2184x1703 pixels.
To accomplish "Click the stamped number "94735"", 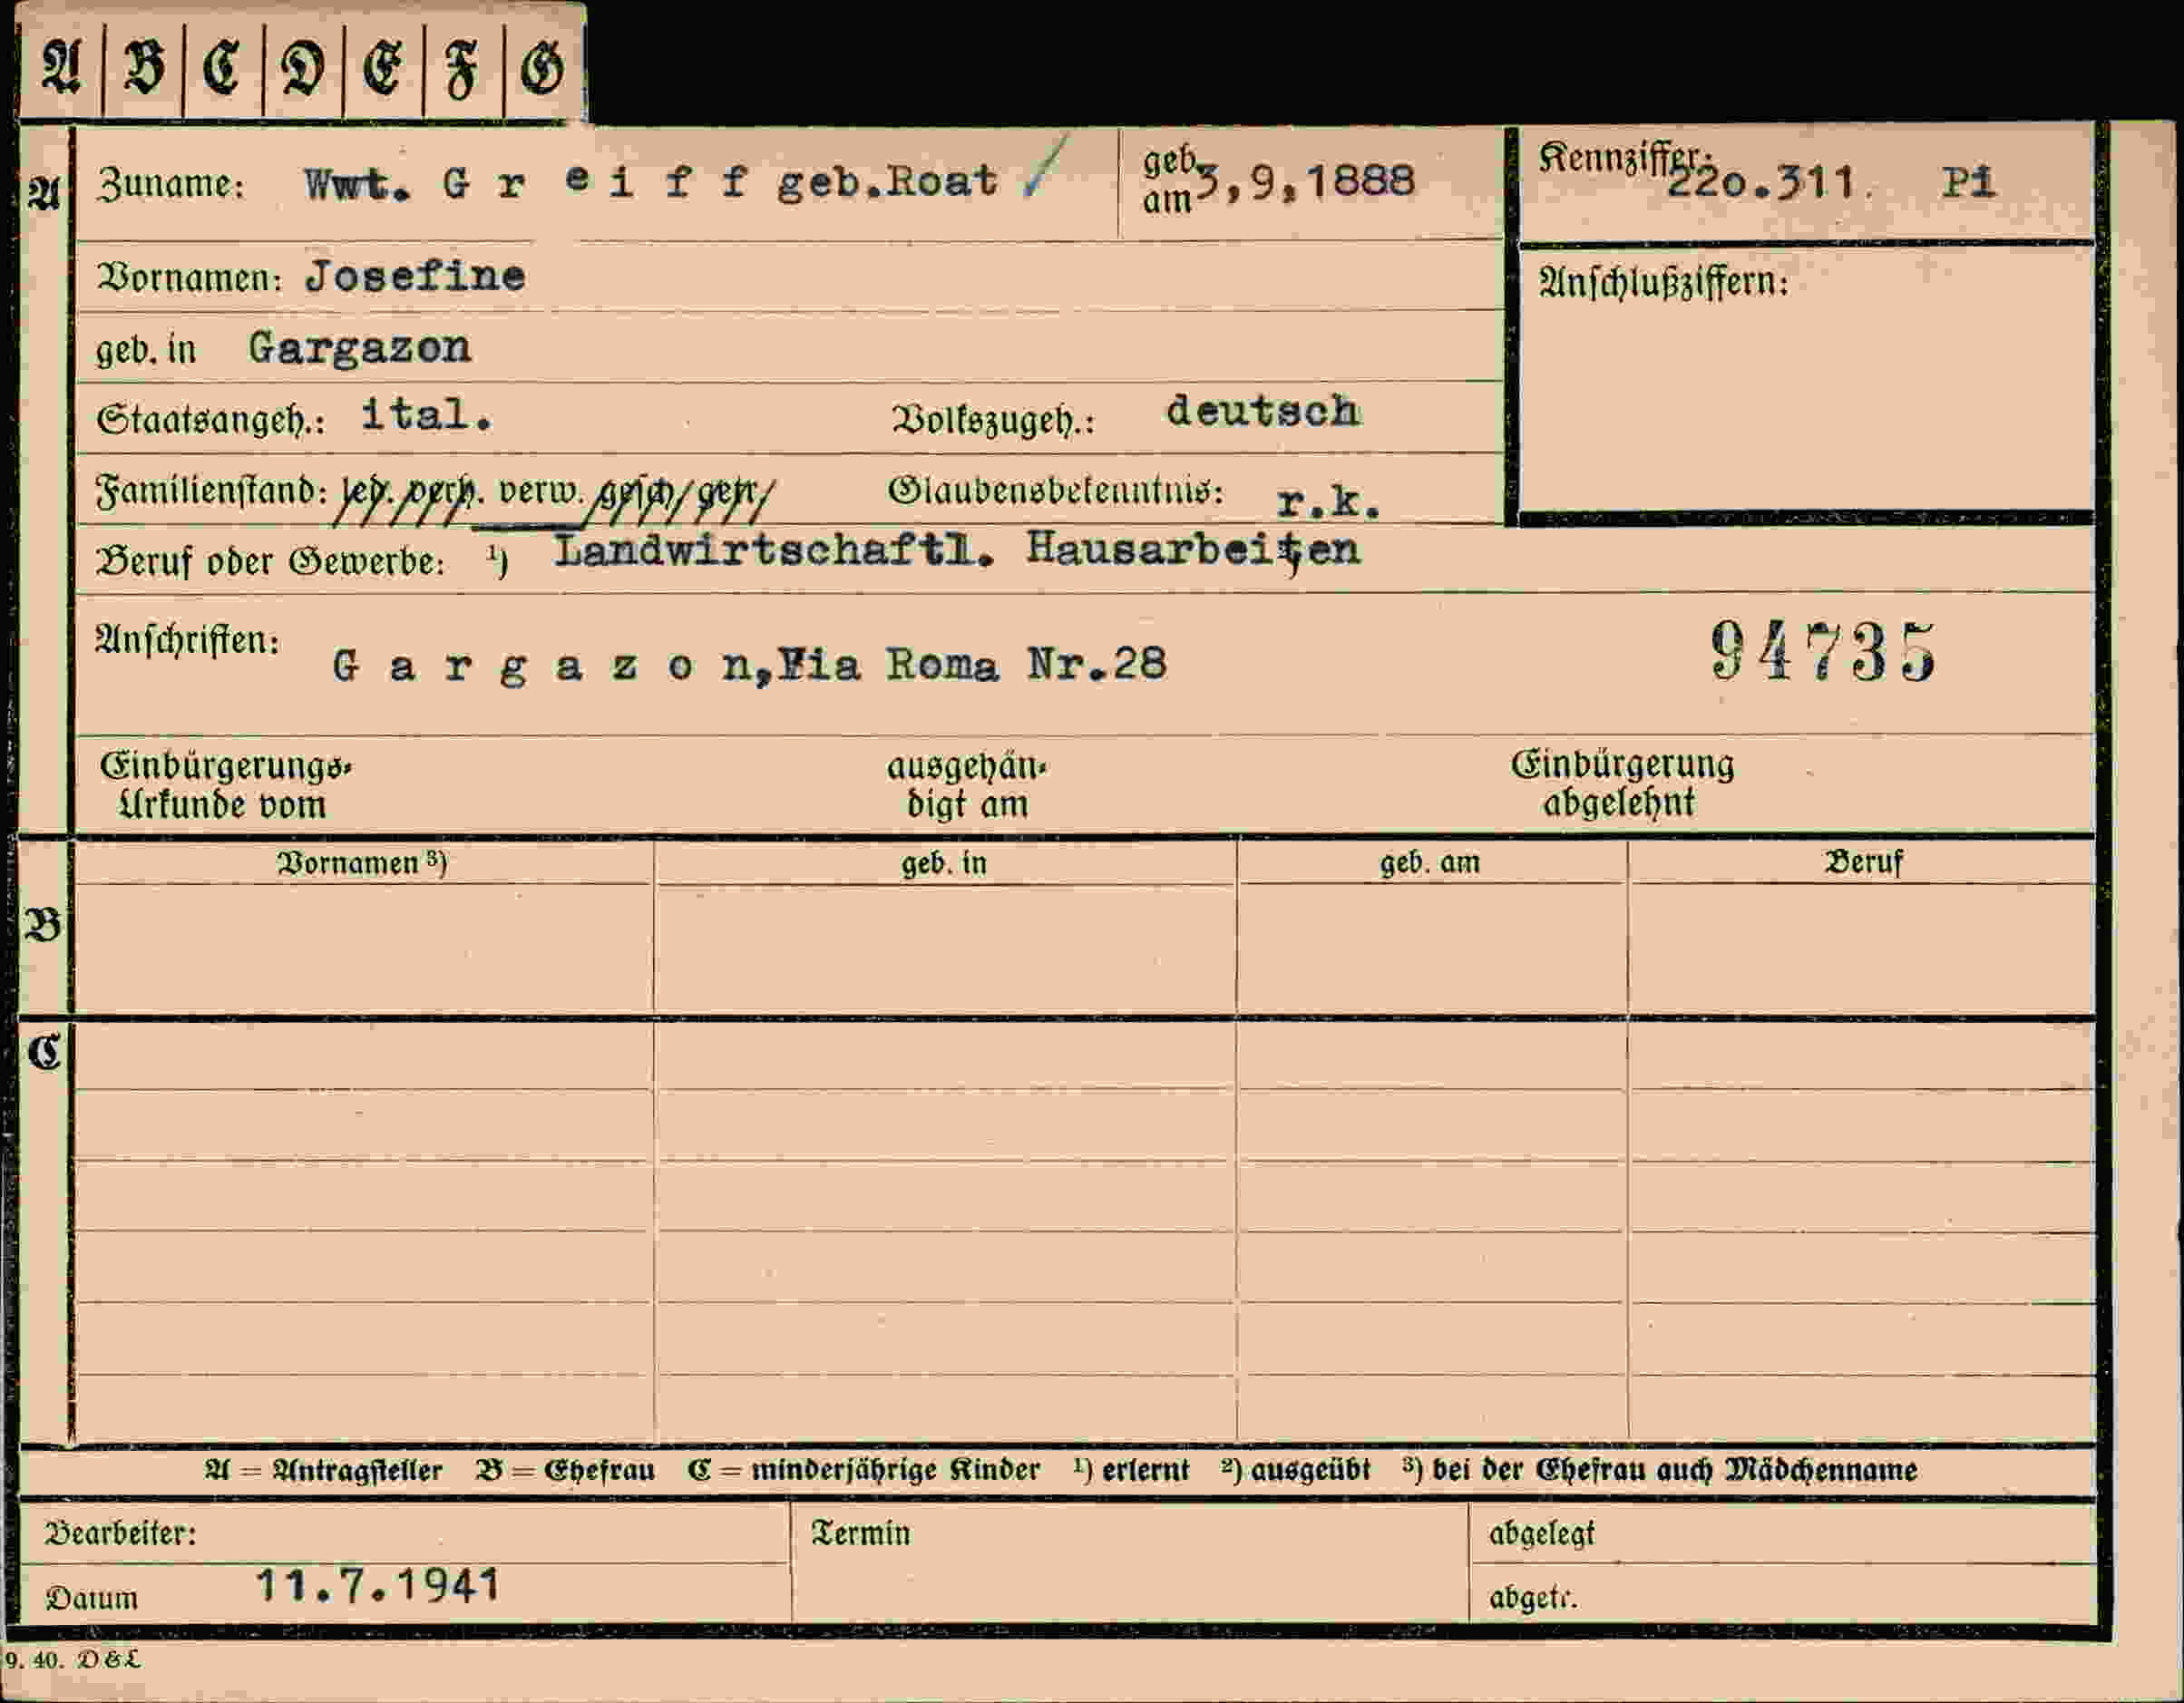I will point(1823,651).
